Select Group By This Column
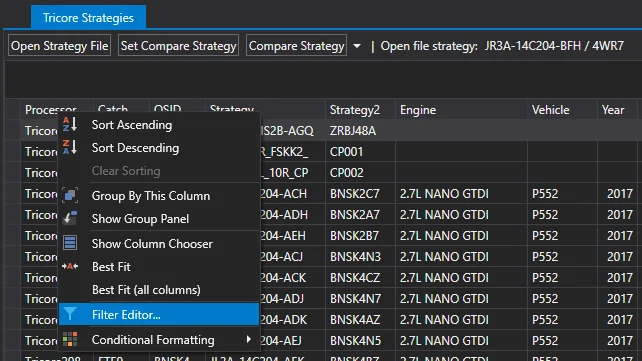642x361 pixels. [159, 196]
